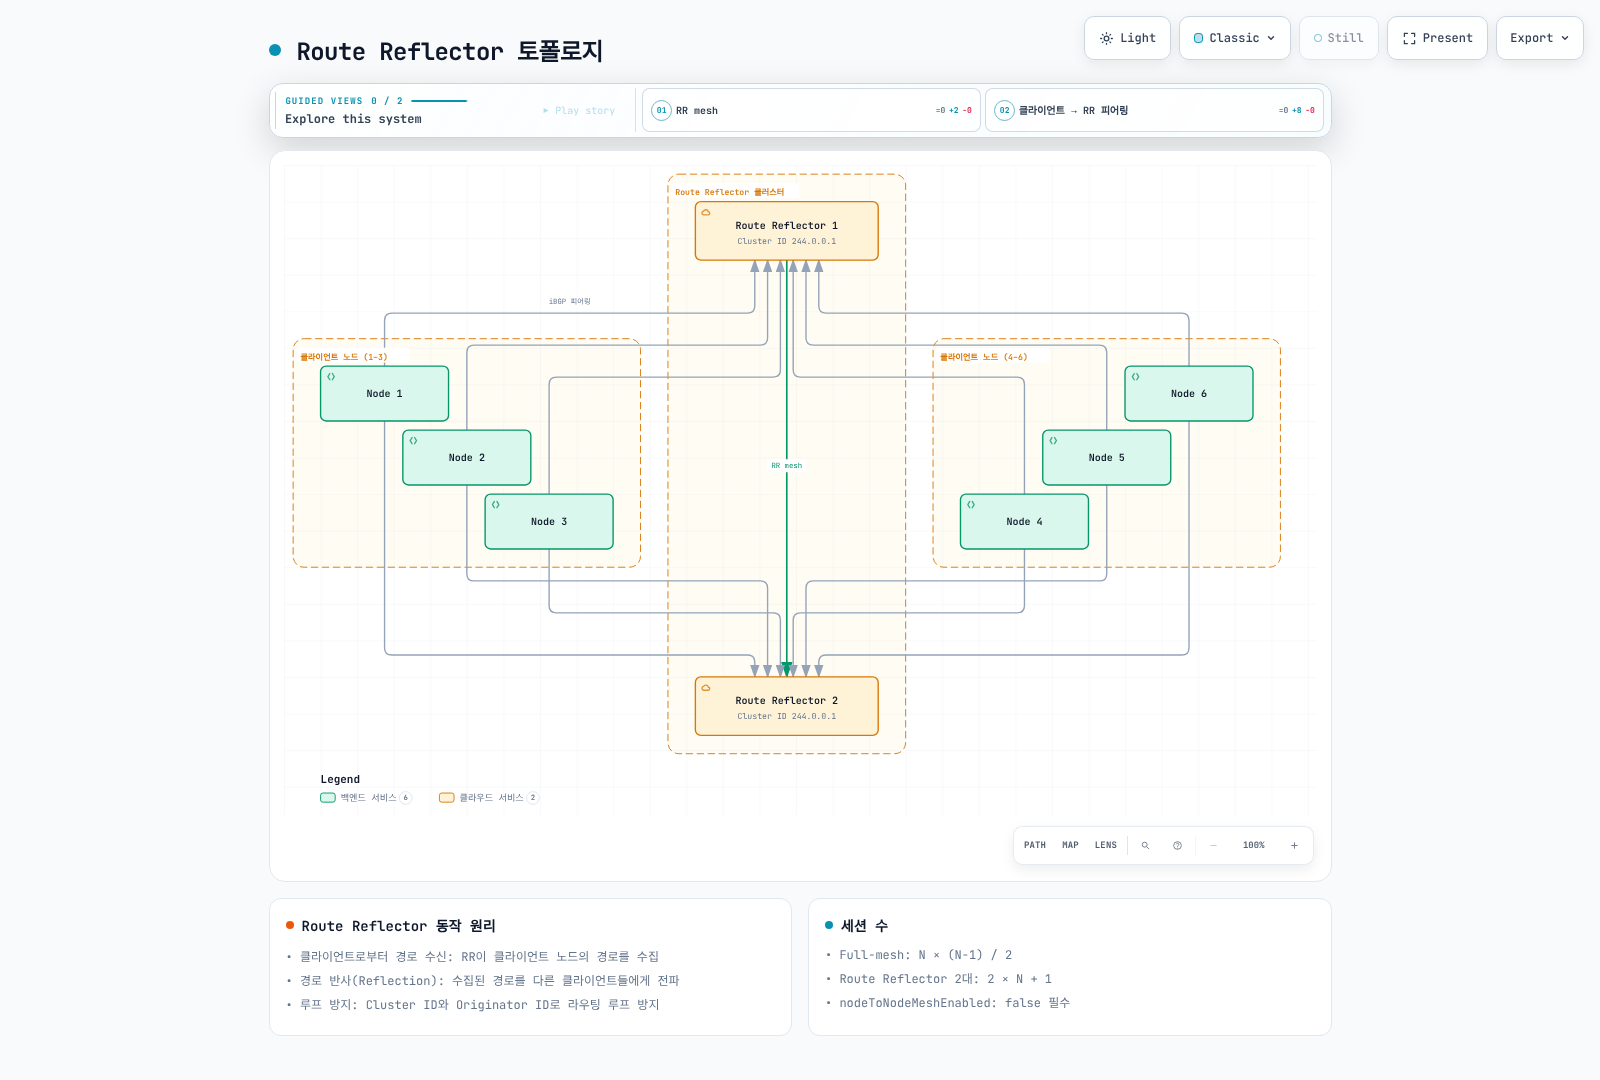Viewport: 1600px width, 1080px height.
Task: Click the code icon on Node 3
Action: pos(495,505)
